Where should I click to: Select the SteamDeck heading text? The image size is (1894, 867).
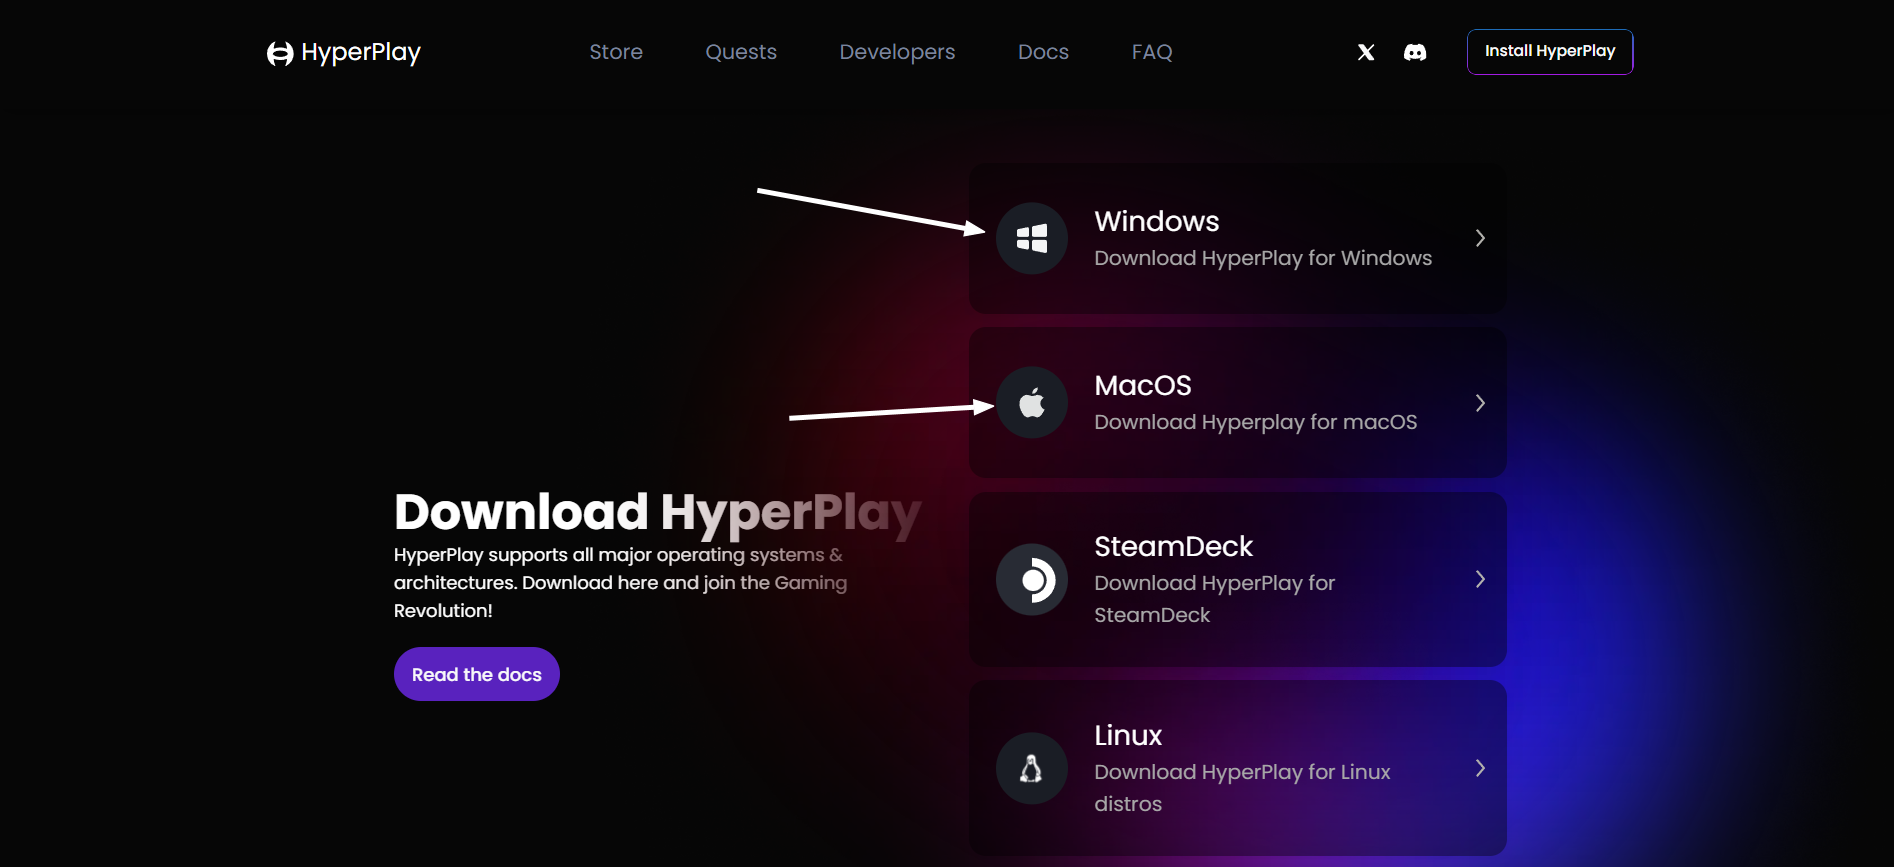tap(1173, 546)
